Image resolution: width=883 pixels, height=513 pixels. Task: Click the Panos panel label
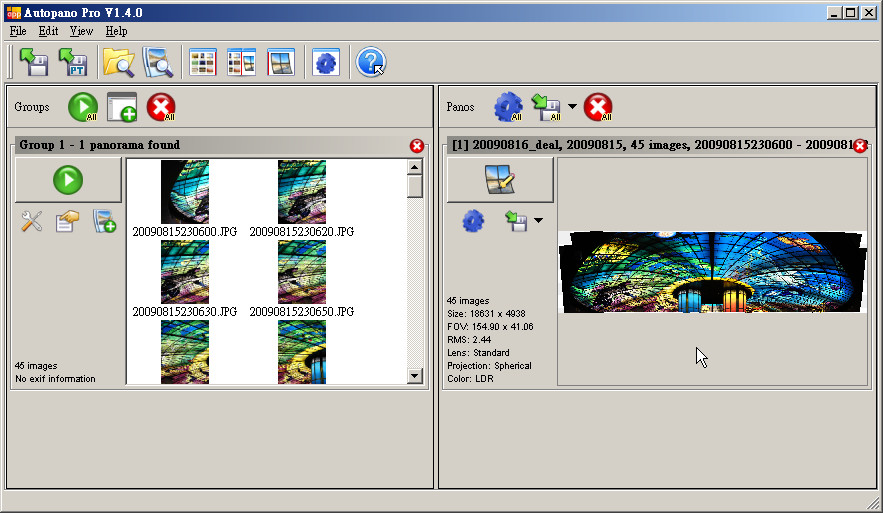[460, 107]
